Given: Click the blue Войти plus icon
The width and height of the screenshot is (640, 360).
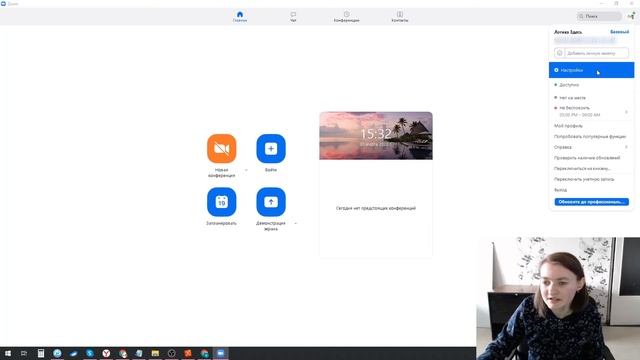Looking at the screenshot, I should coord(271,149).
